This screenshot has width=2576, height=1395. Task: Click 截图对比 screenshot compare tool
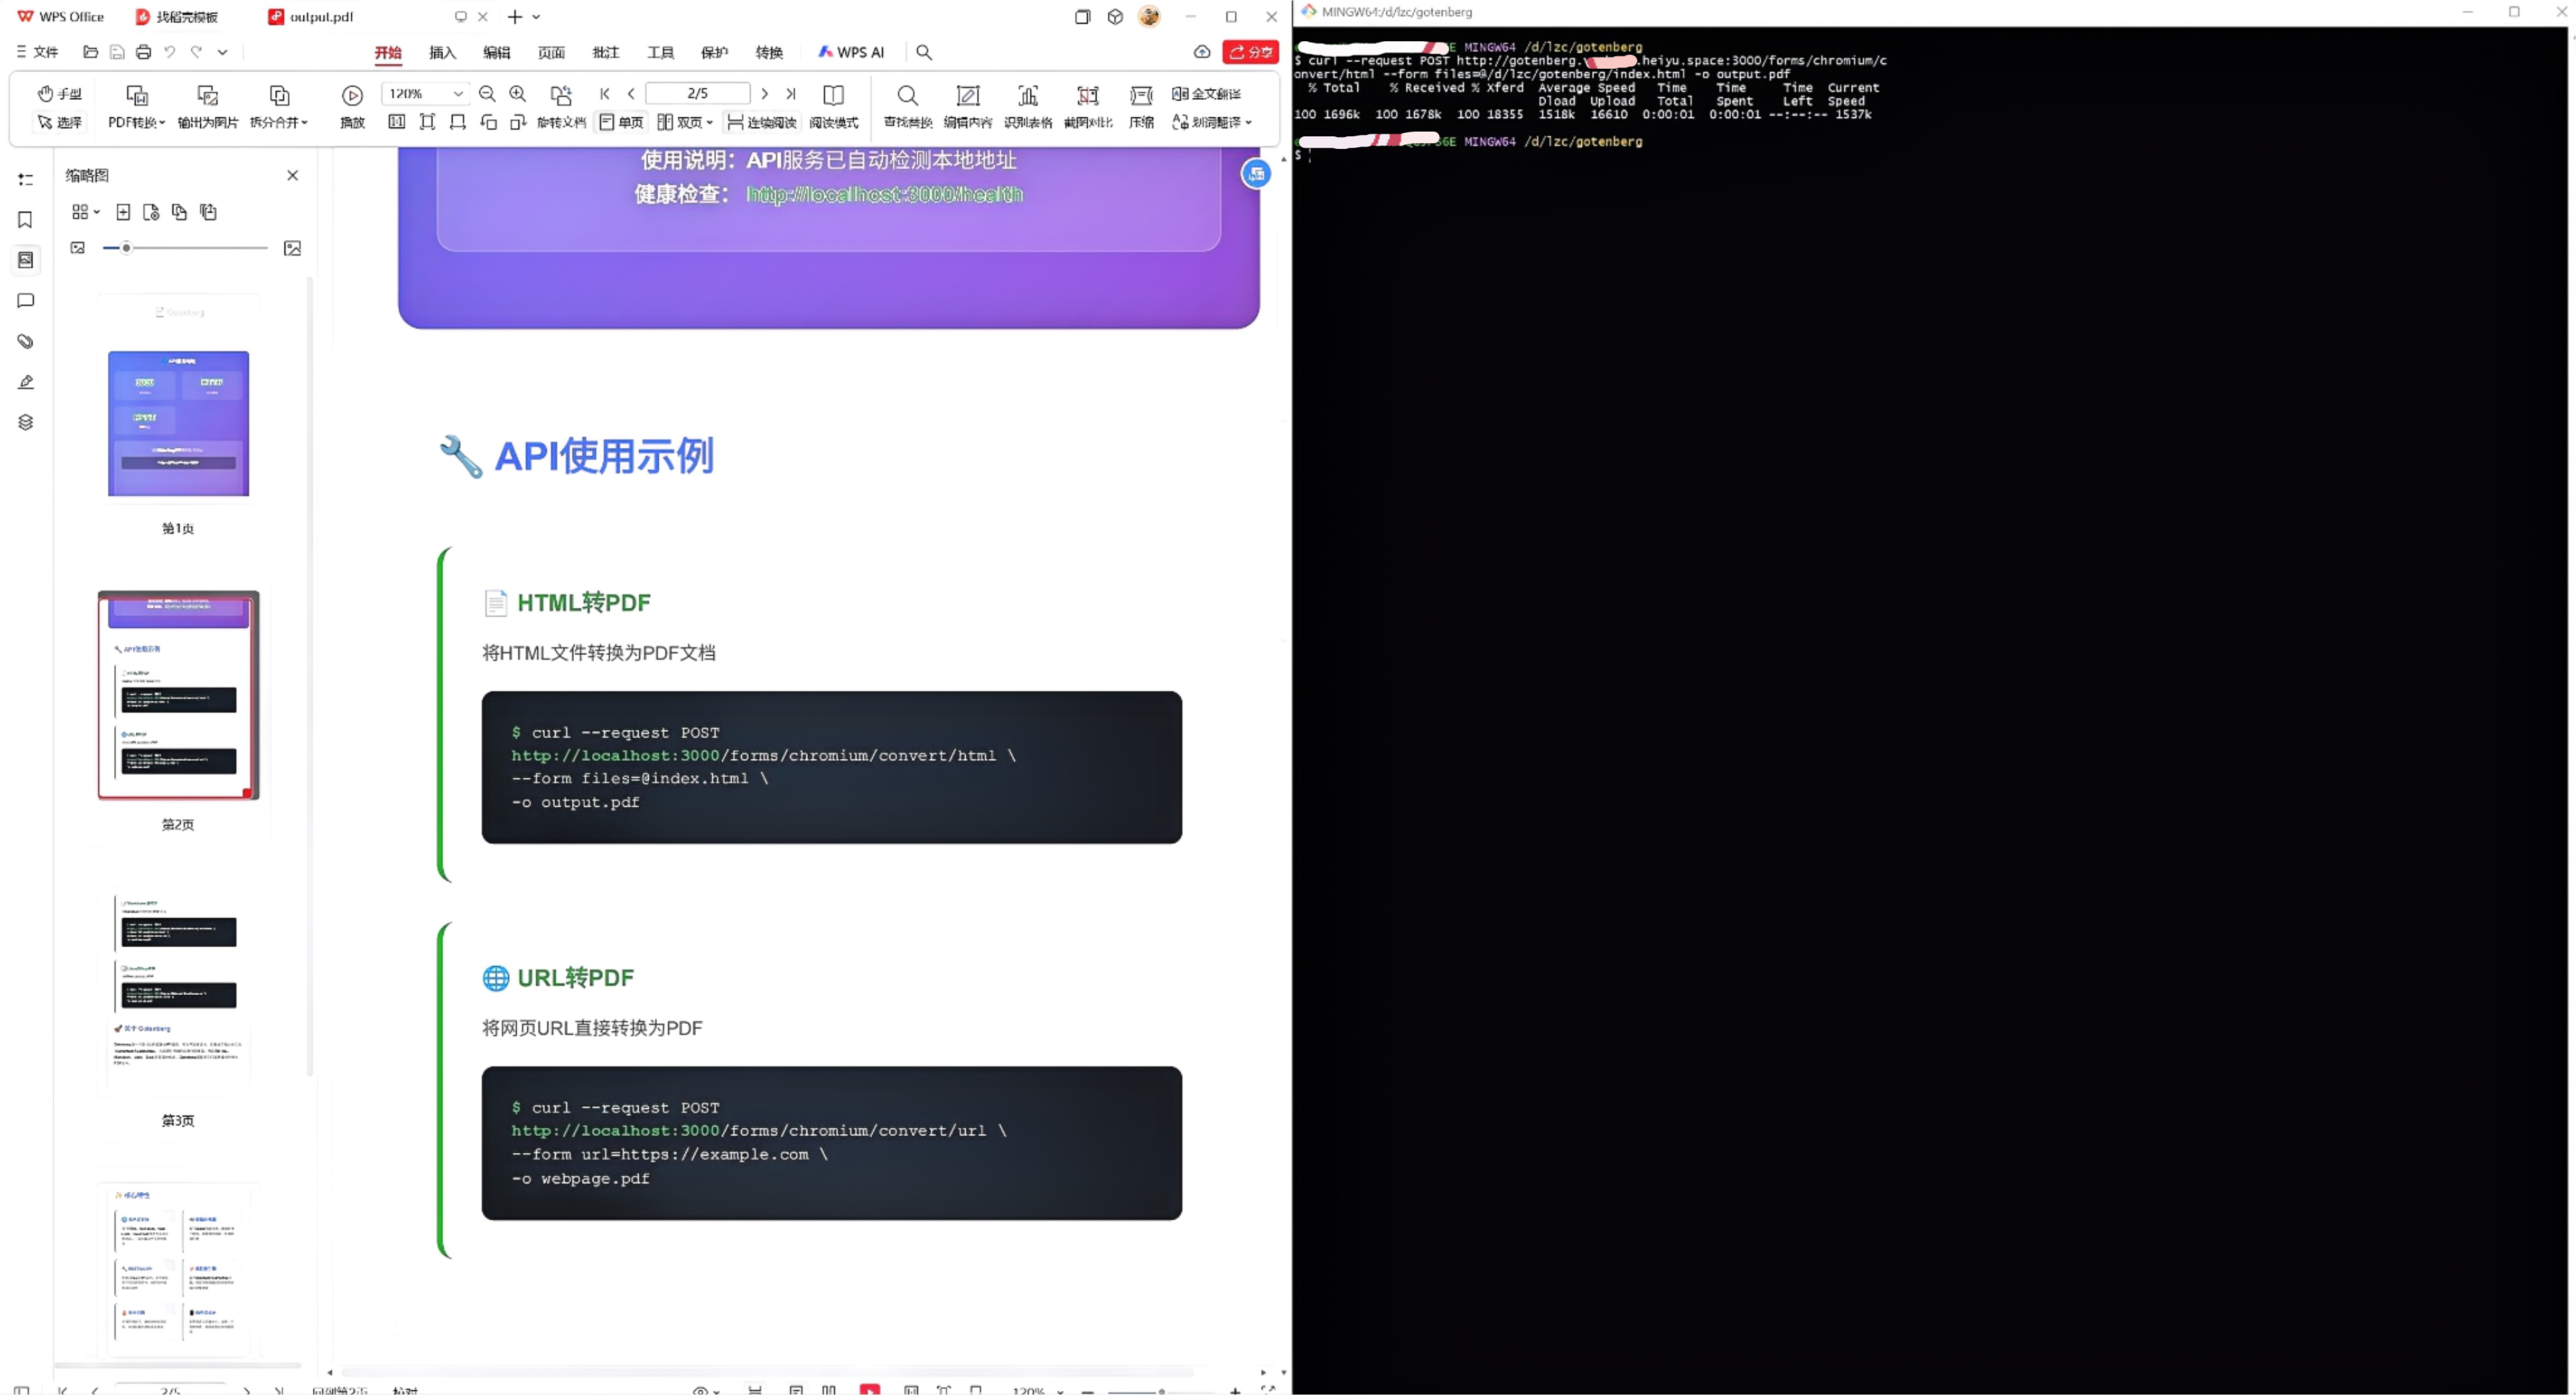(1088, 107)
